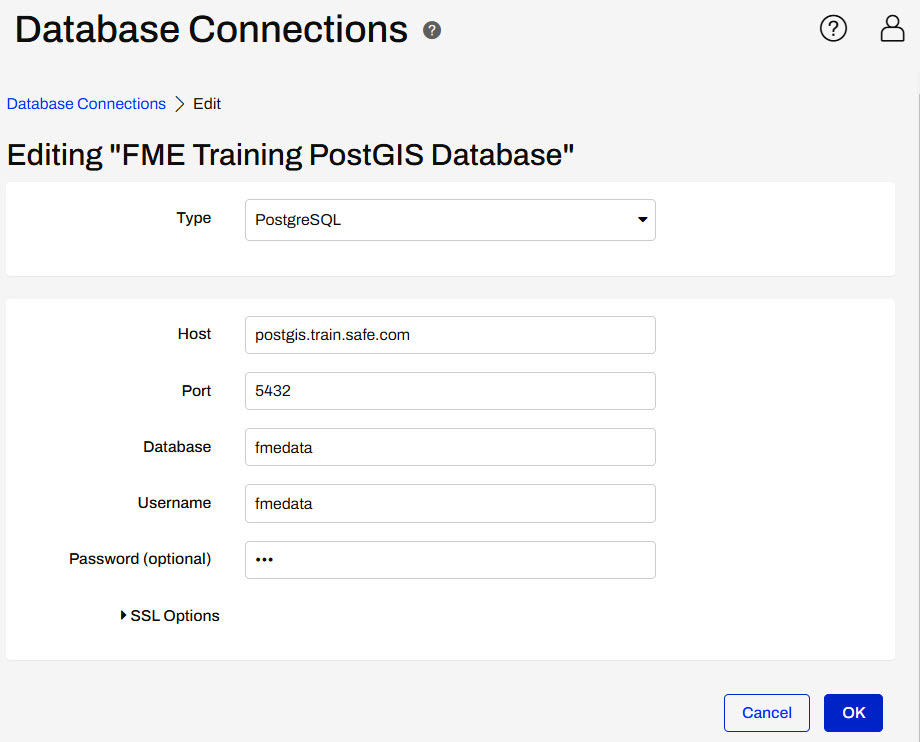Click the Password (optional) label text
Viewport: 920px width, 742px height.
140,559
